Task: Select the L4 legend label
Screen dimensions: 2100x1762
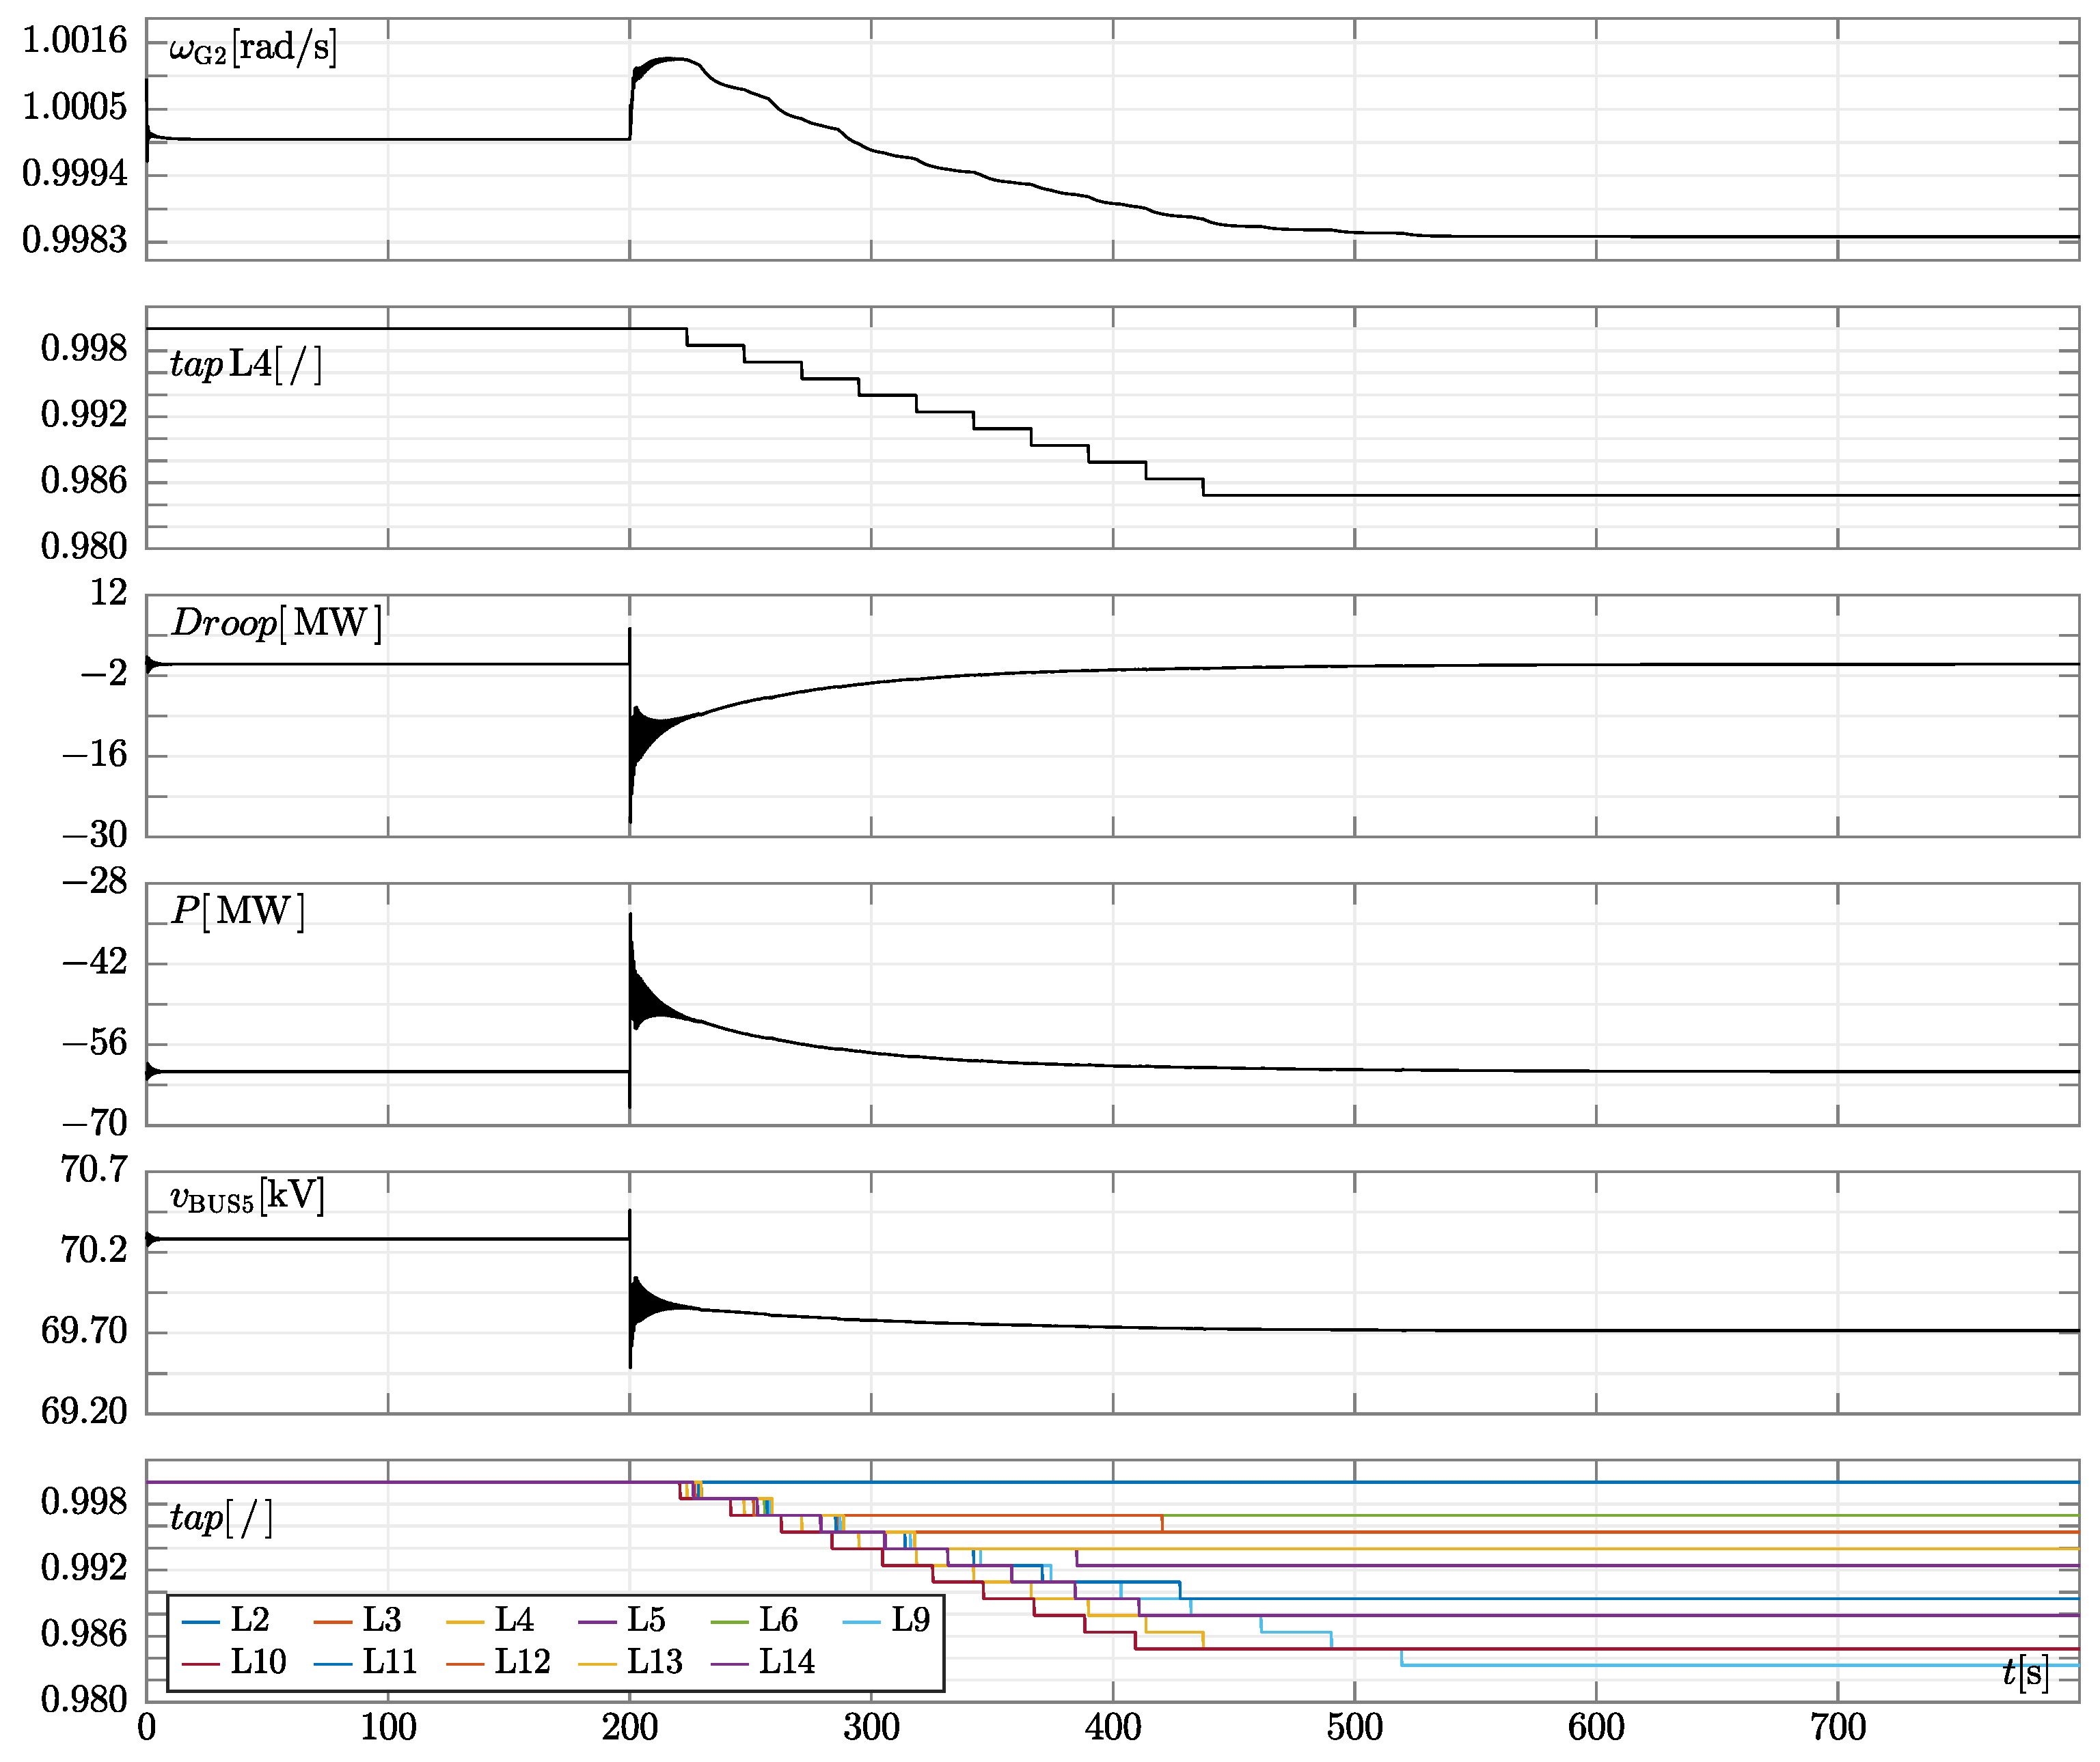Action: [x=514, y=1620]
